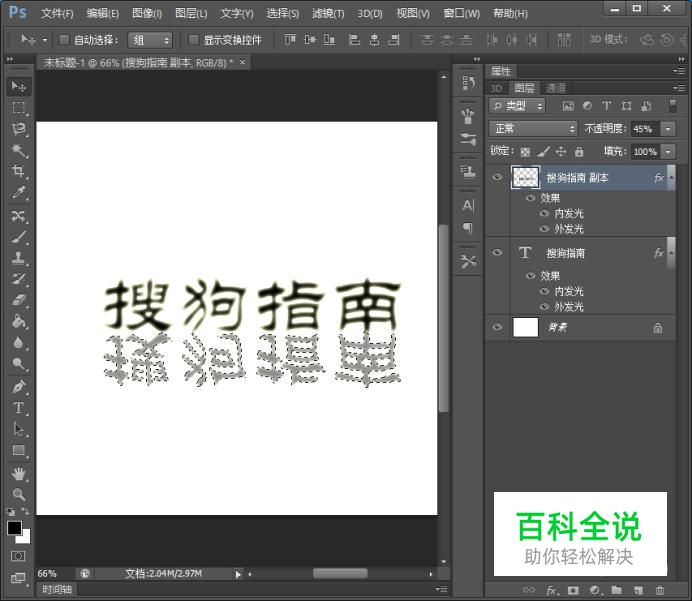Open the 正常 blend mode dropdown

click(x=533, y=128)
